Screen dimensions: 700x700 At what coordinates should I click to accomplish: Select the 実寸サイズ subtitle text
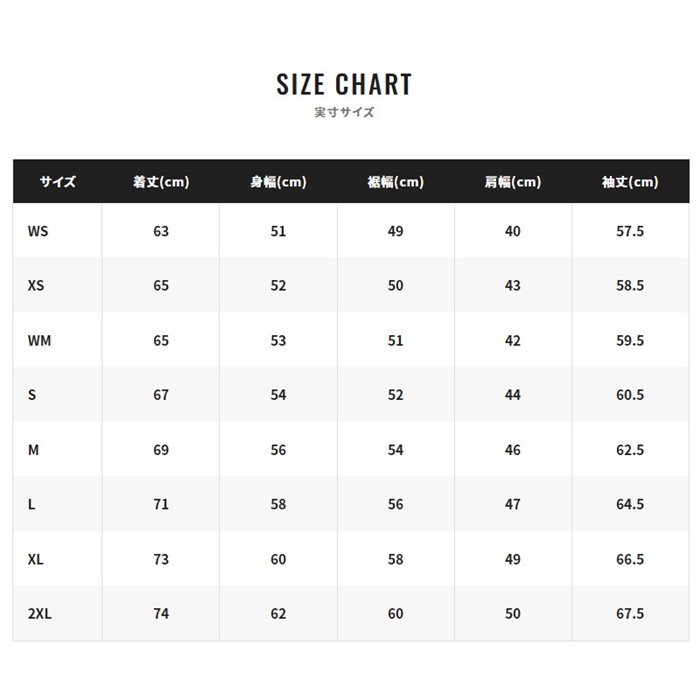tap(344, 112)
